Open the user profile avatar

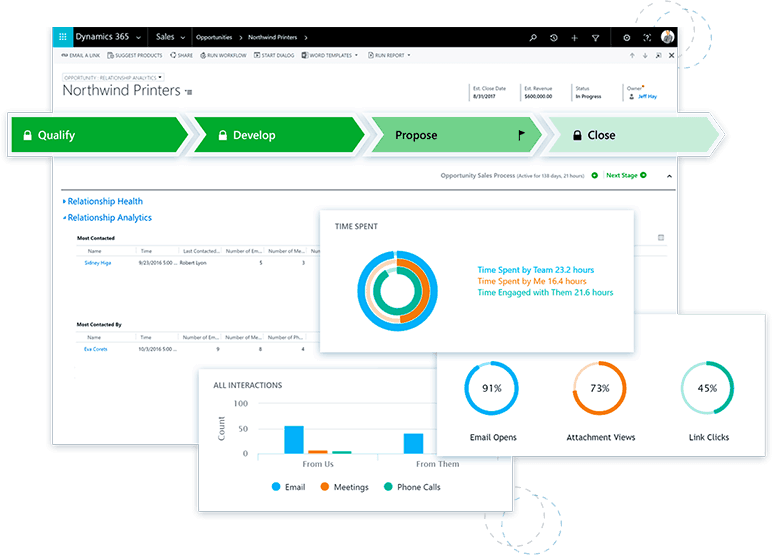(x=668, y=37)
